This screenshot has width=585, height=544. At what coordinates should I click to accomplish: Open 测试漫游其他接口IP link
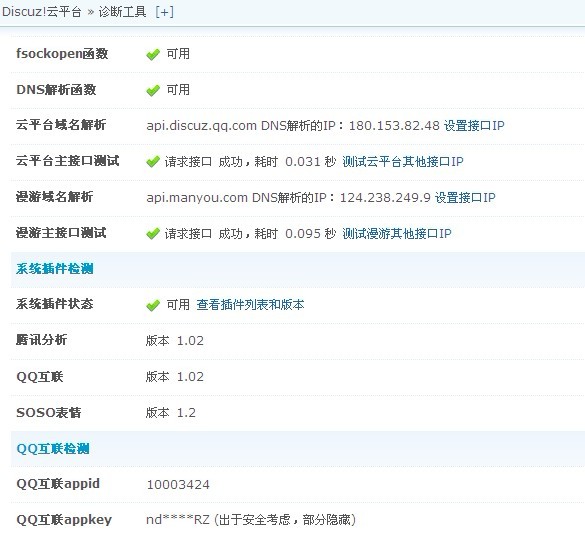397,234
